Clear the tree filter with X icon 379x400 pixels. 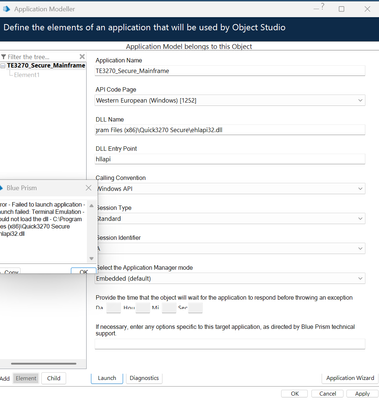[x=82, y=57]
